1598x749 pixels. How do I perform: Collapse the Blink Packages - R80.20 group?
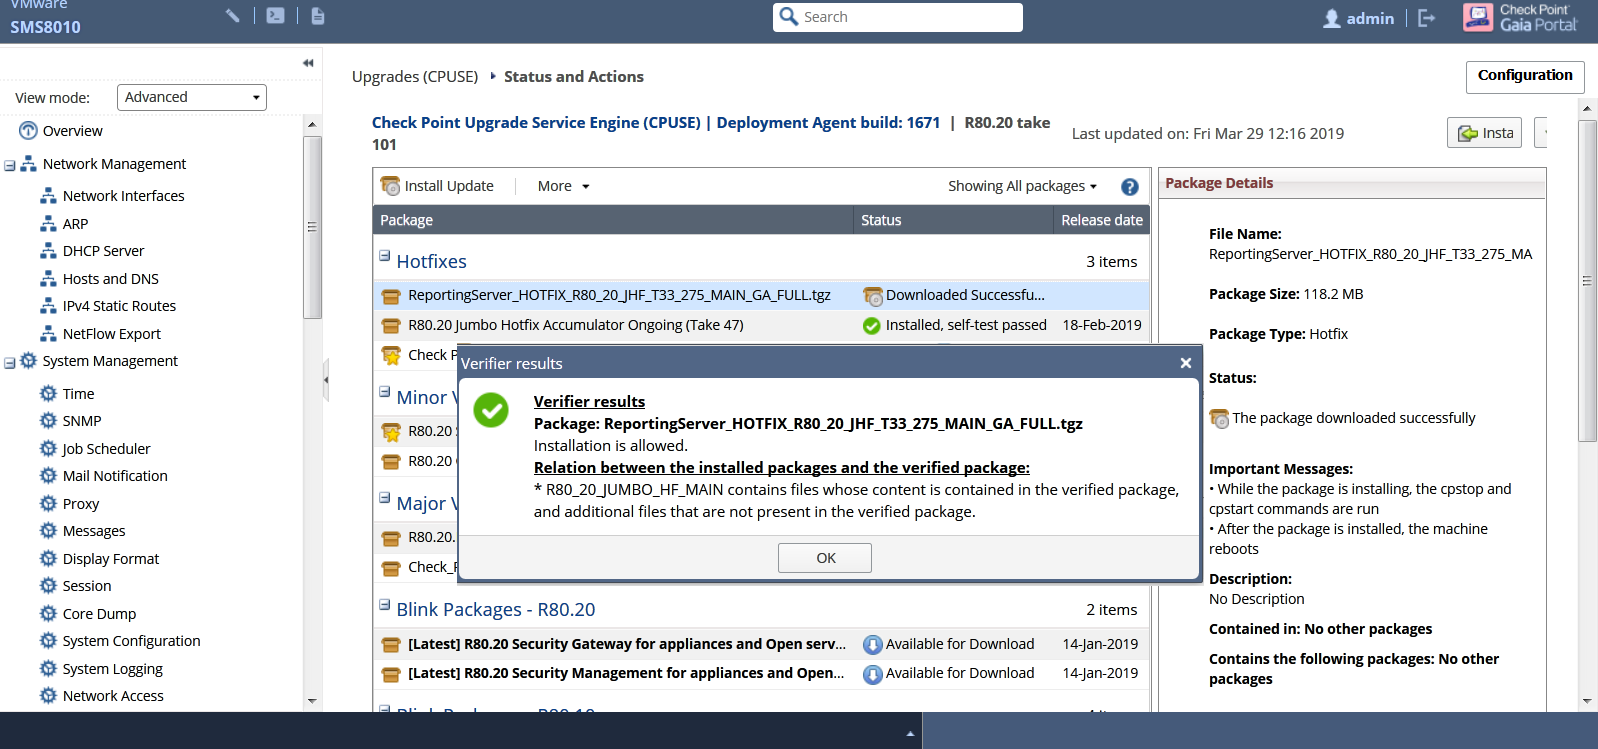click(384, 604)
